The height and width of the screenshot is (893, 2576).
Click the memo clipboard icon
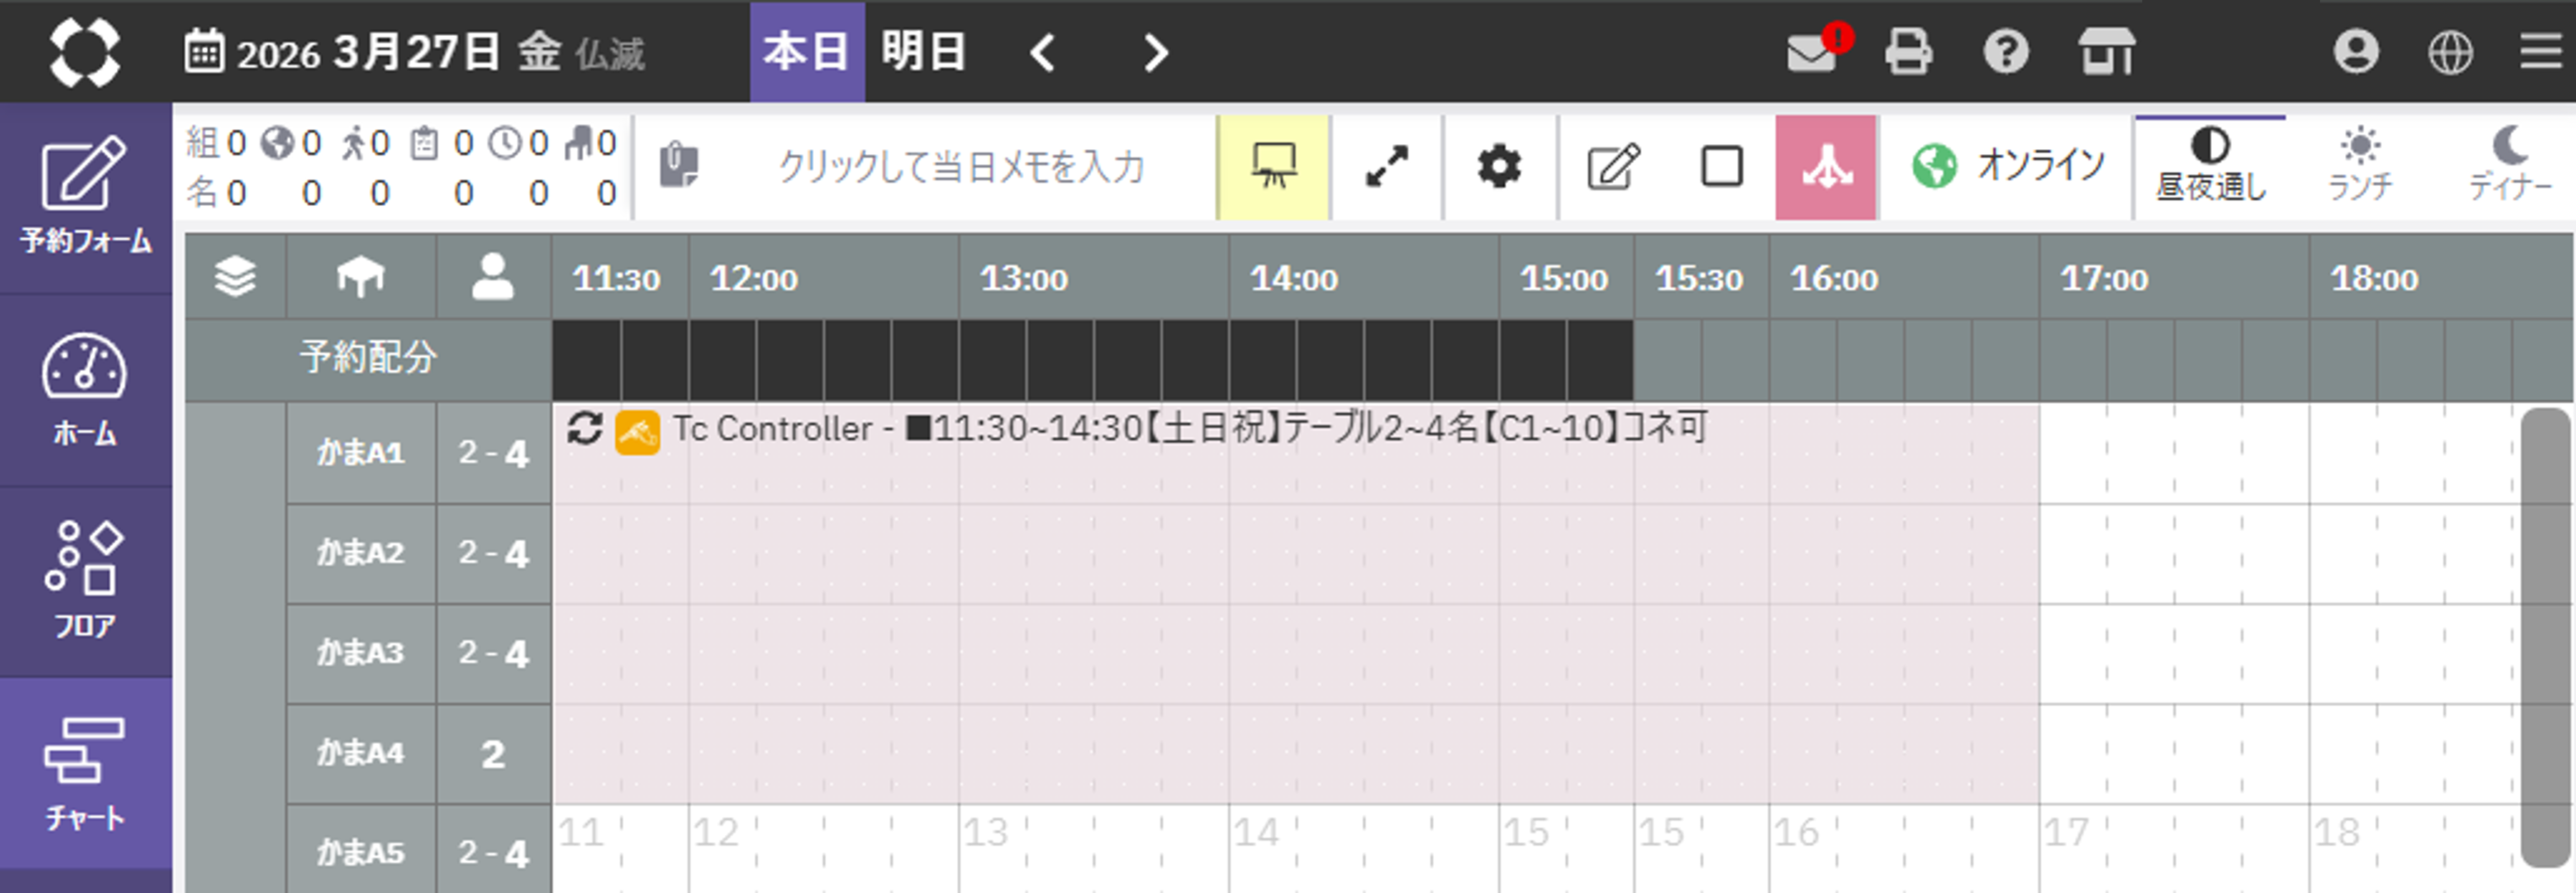click(x=679, y=166)
